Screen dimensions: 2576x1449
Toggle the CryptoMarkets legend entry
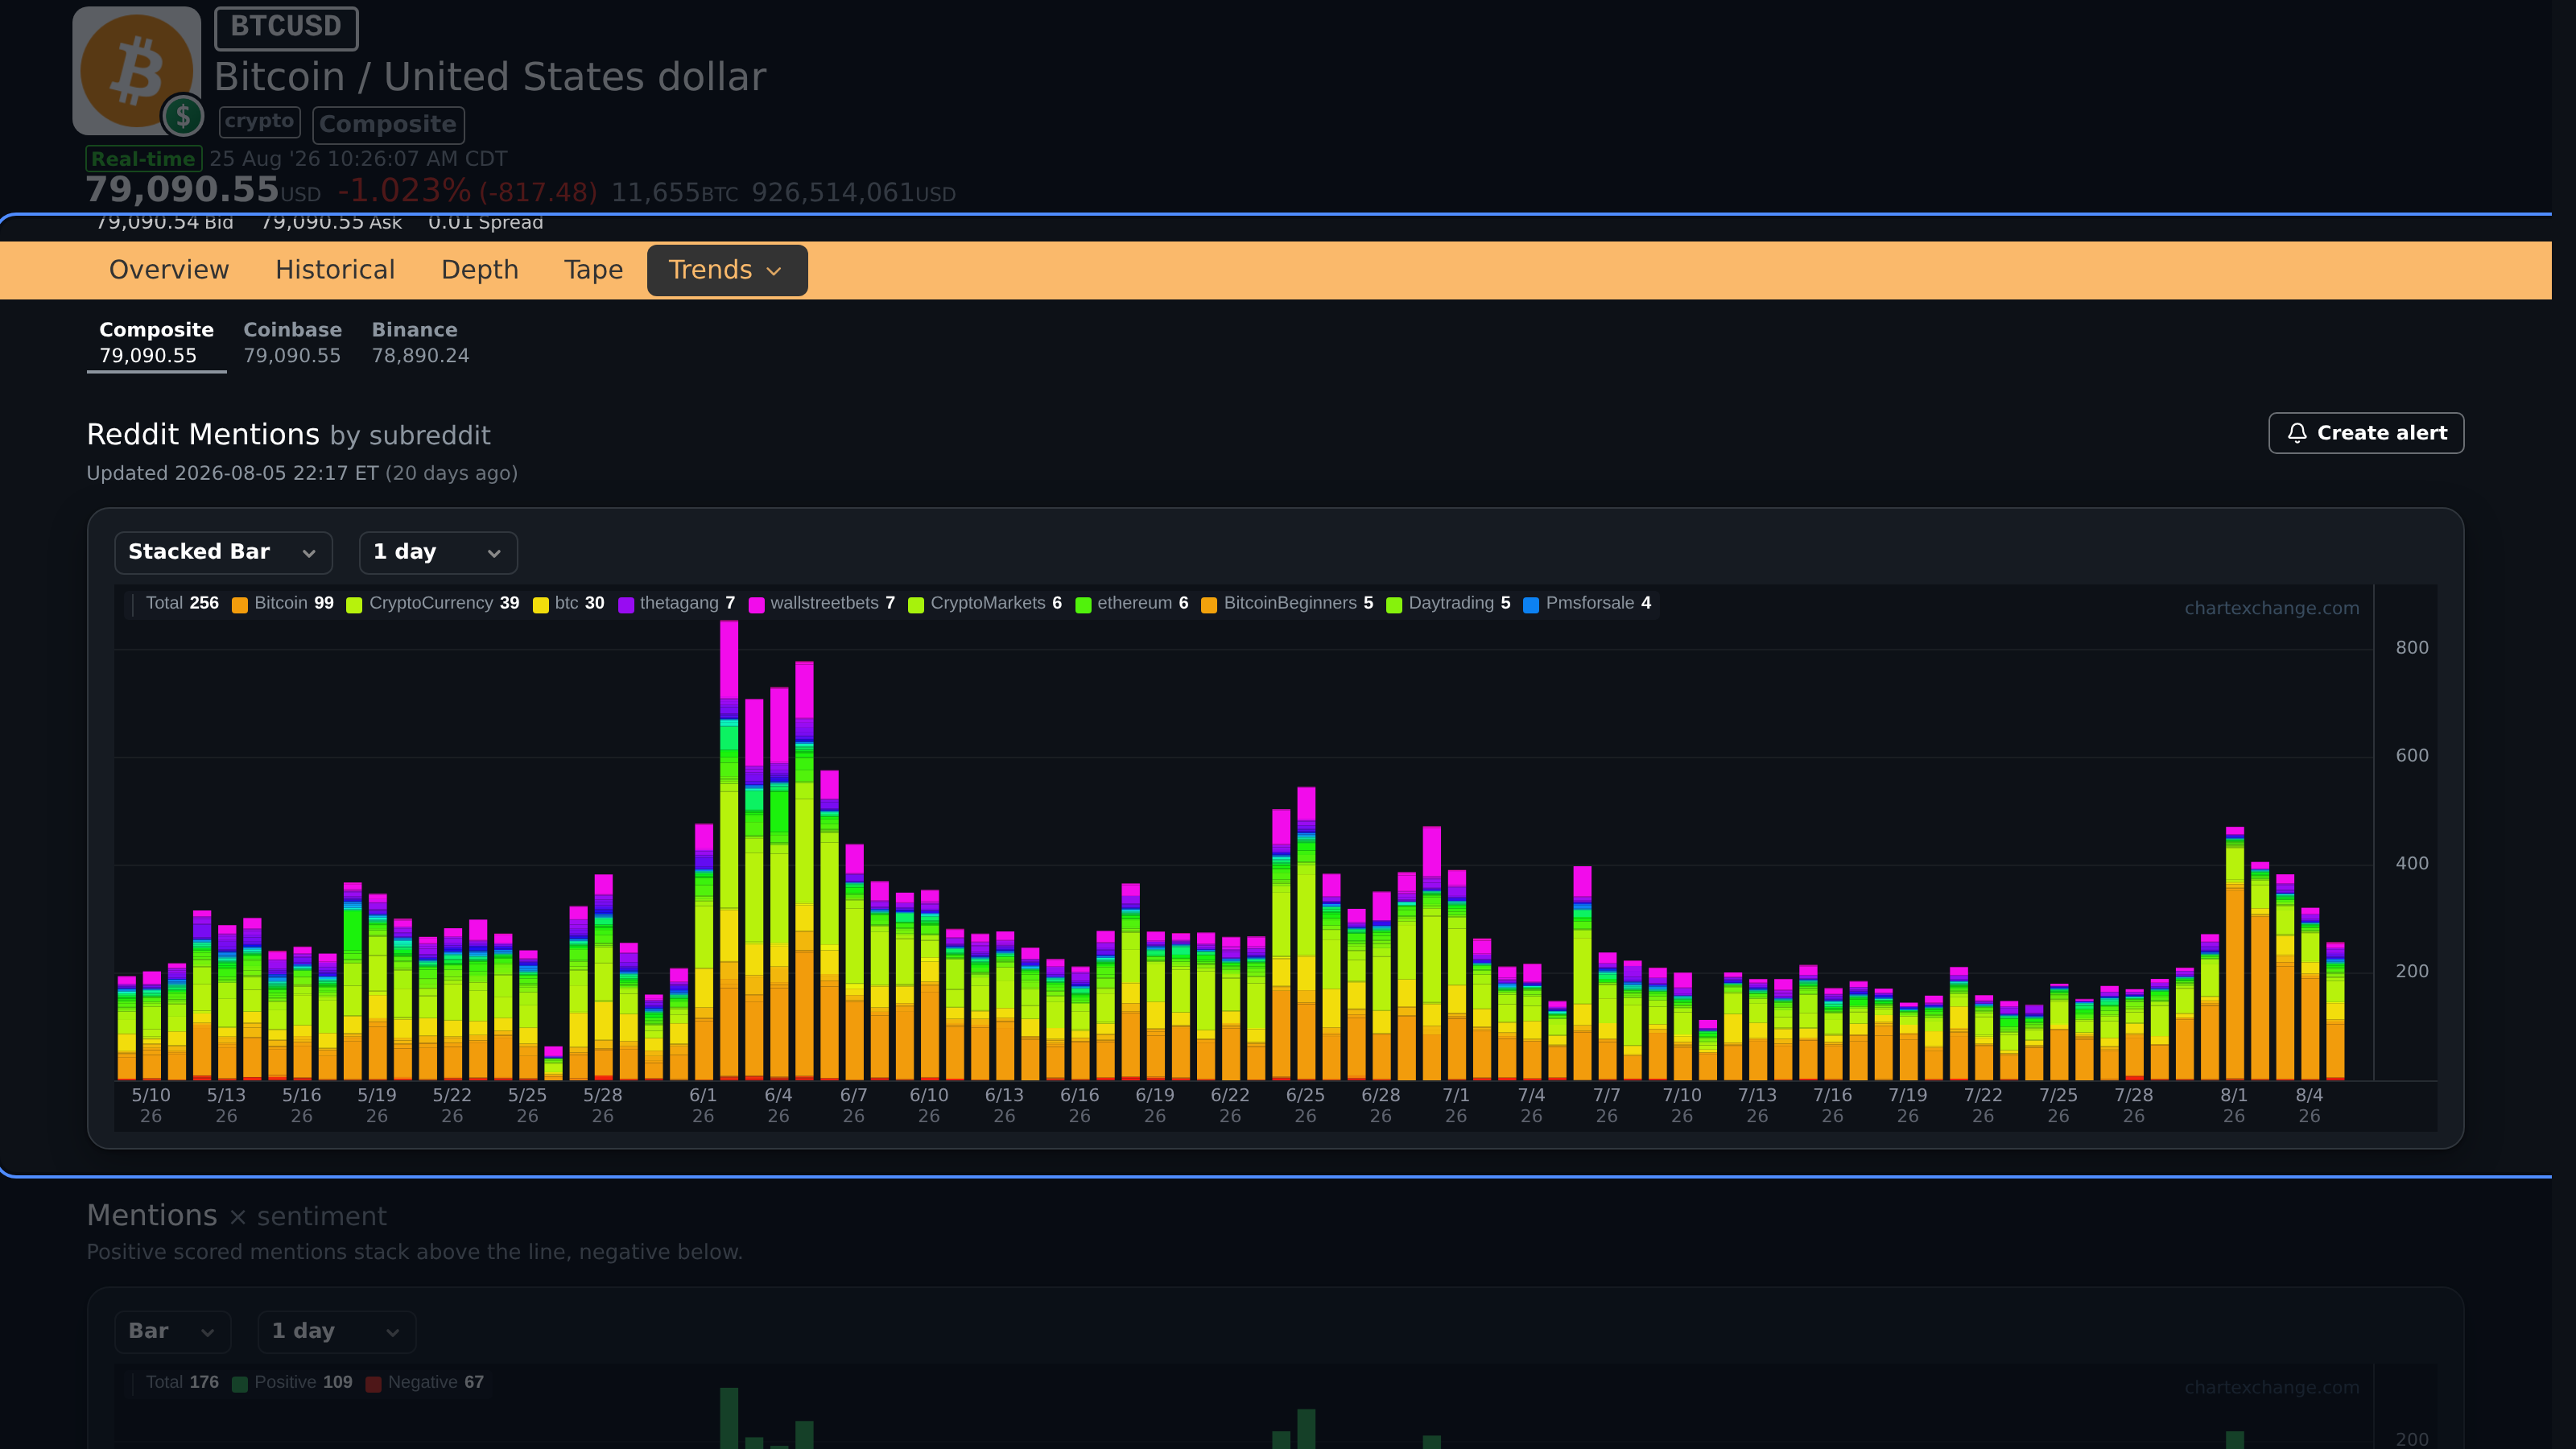(985, 603)
